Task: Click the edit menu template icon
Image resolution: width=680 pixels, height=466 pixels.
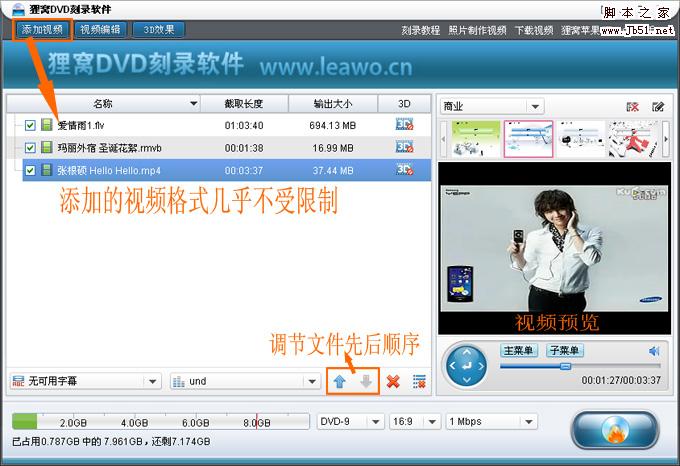Action: pos(658,107)
